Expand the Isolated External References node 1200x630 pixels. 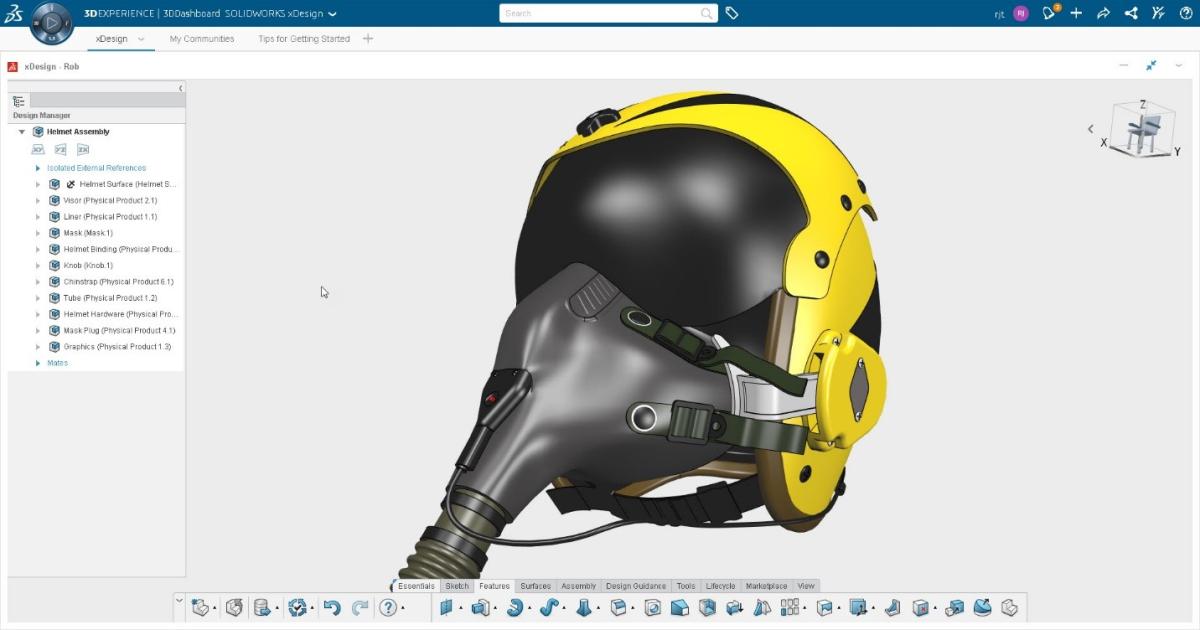39,168
